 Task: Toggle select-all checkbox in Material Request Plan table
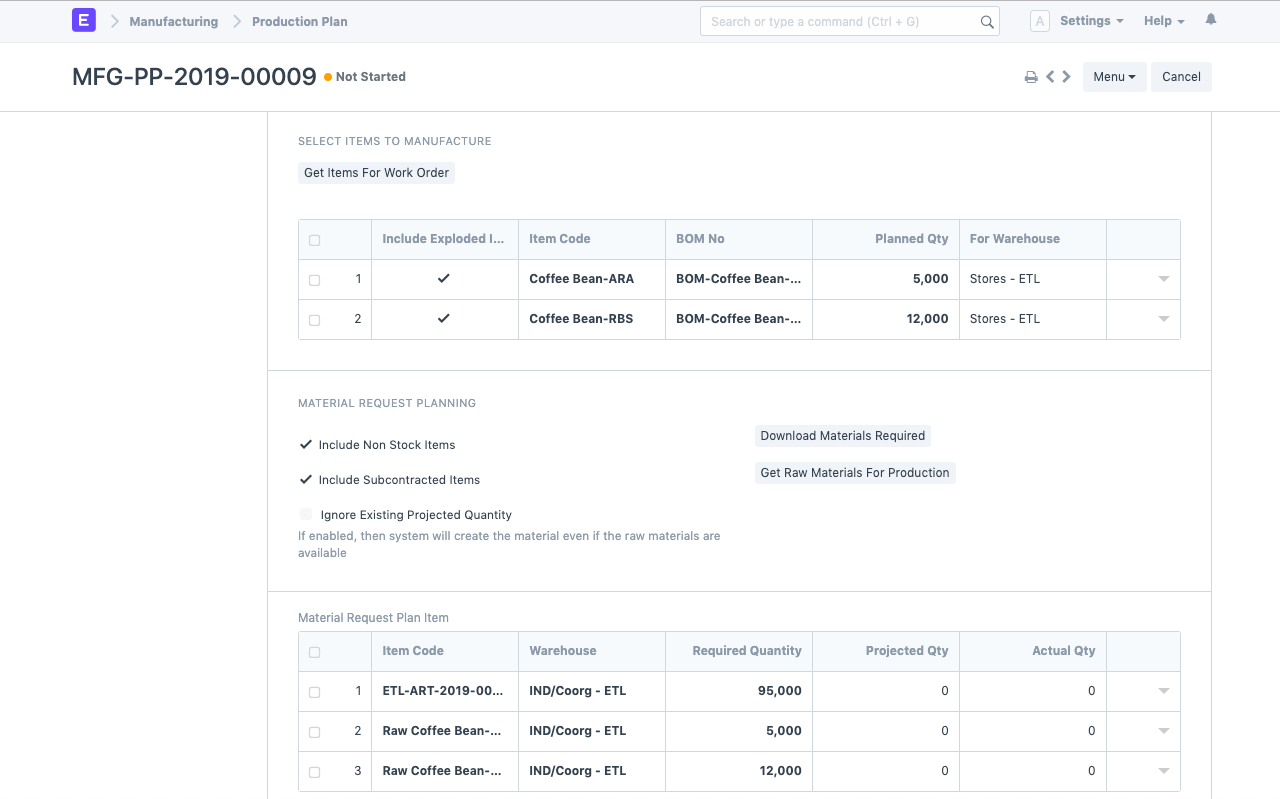(315, 652)
